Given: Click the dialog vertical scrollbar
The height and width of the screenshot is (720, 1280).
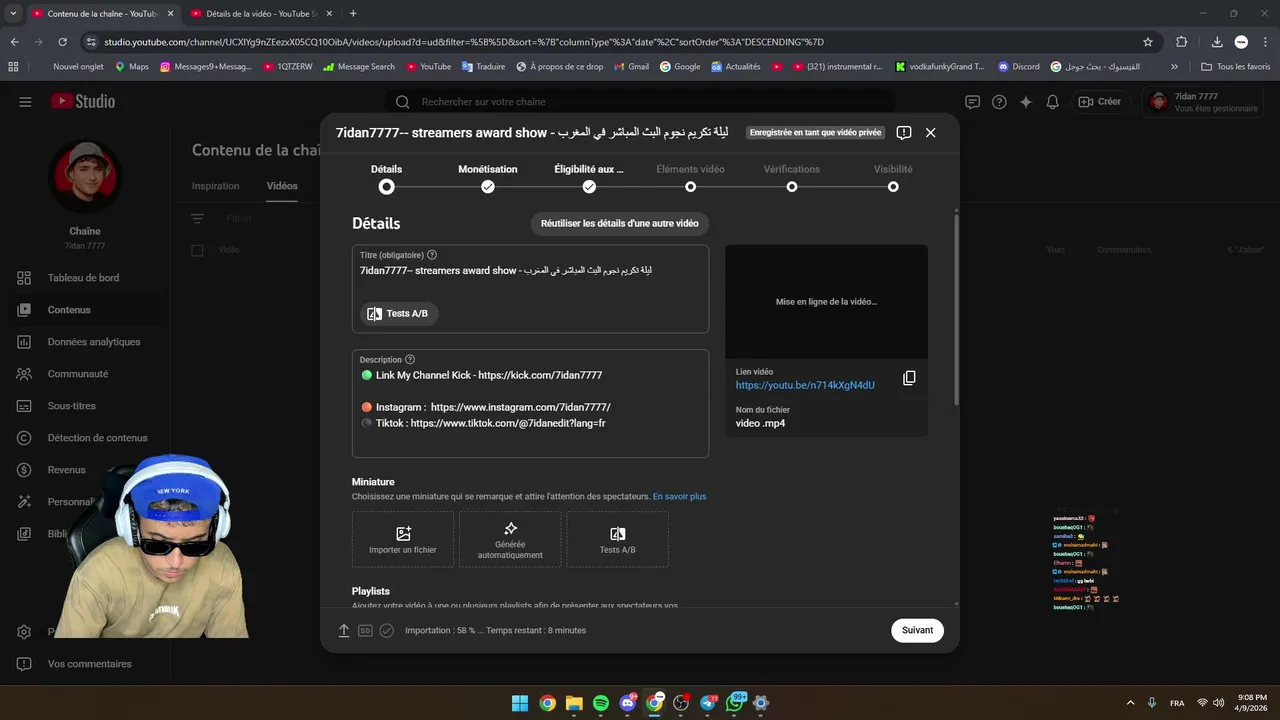Looking at the screenshot, I should [955, 308].
